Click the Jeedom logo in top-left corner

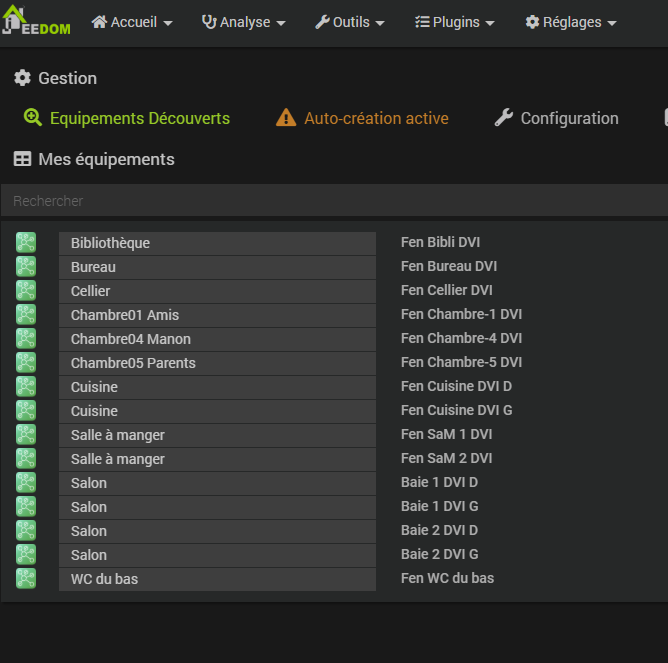tap(37, 22)
